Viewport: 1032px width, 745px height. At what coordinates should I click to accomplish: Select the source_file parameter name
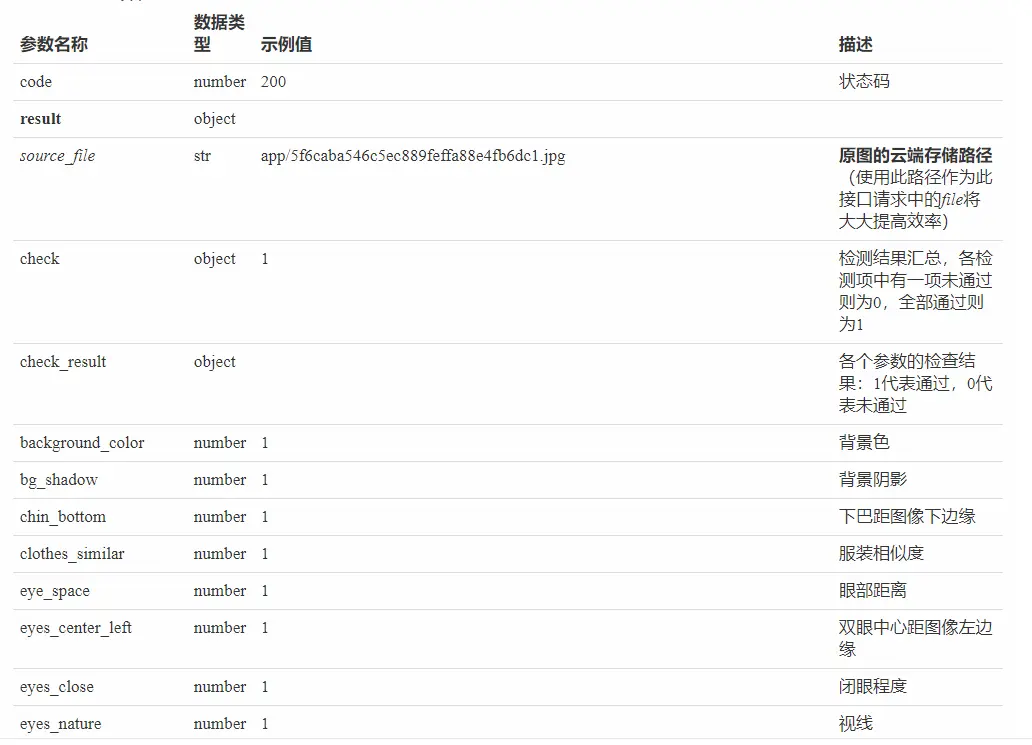point(57,156)
